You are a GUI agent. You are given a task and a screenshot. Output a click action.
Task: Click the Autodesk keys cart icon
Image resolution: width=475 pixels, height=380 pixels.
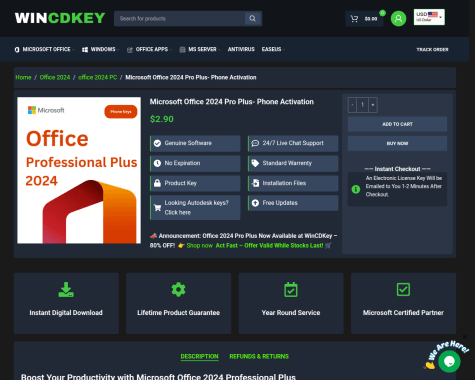point(157,208)
